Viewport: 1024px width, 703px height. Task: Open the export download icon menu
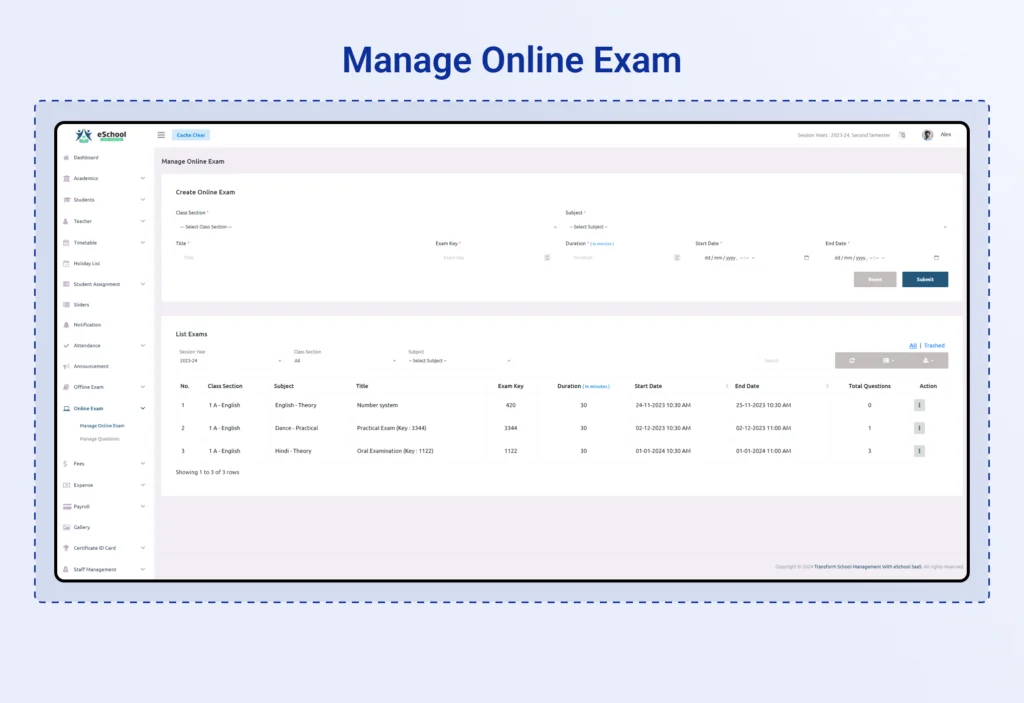[x=928, y=360]
